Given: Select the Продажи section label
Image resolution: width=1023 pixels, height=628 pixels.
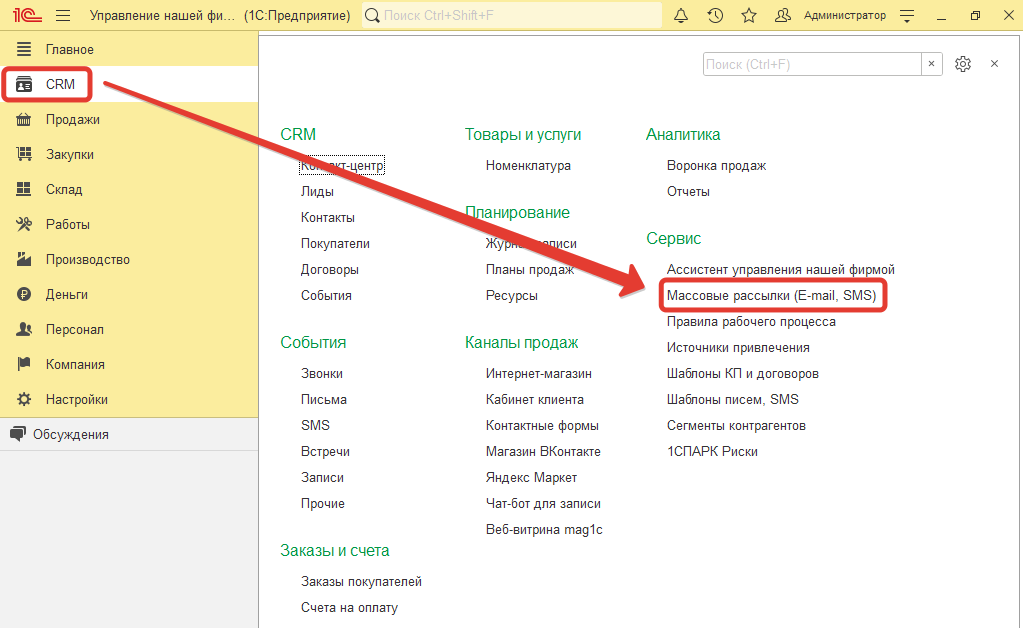Looking at the screenshot, I should coord(72,119).
